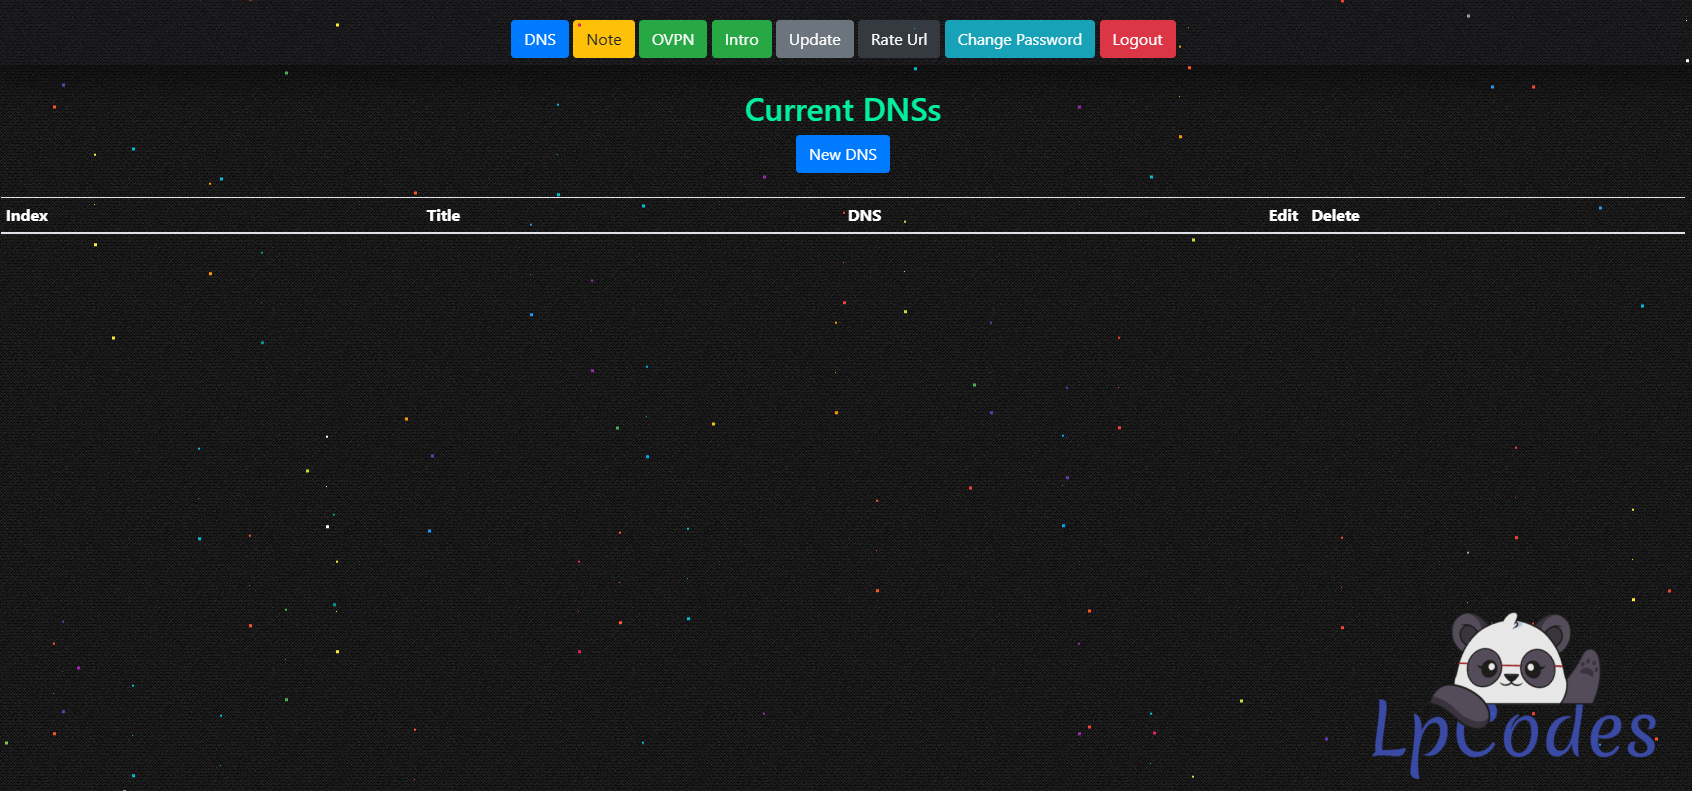Open the DNS page in the navigation
The image size is (1692, 791).
click(539, 39)
